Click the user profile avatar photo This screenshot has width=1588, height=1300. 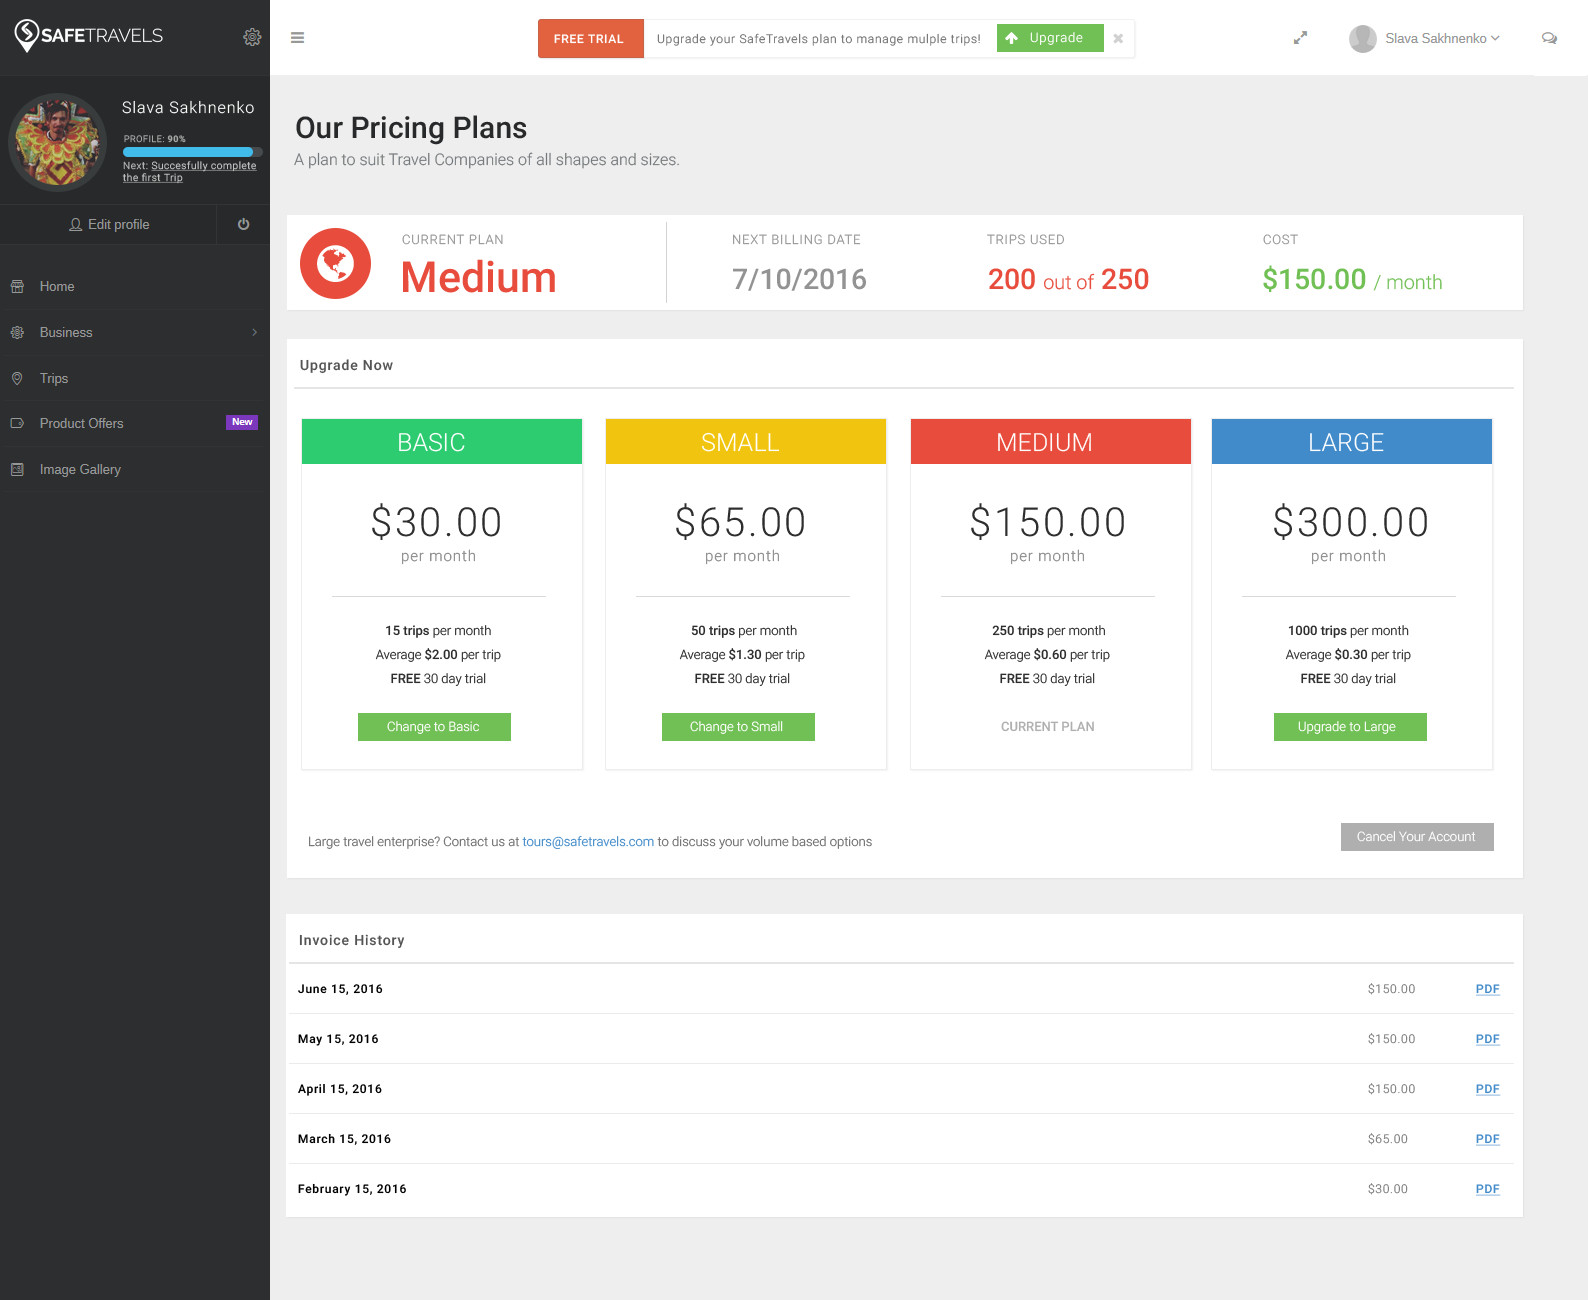tap(57, 142)
